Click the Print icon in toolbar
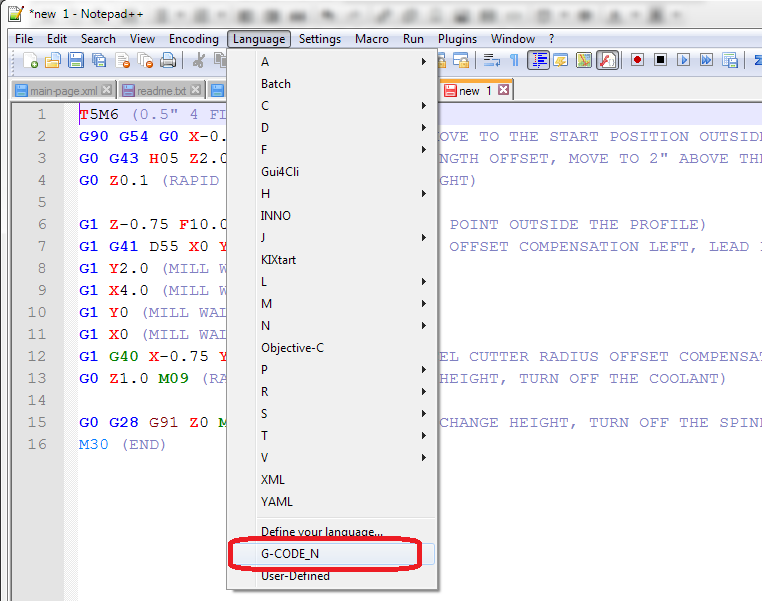 pyautogui.click(x=168, y=61)
